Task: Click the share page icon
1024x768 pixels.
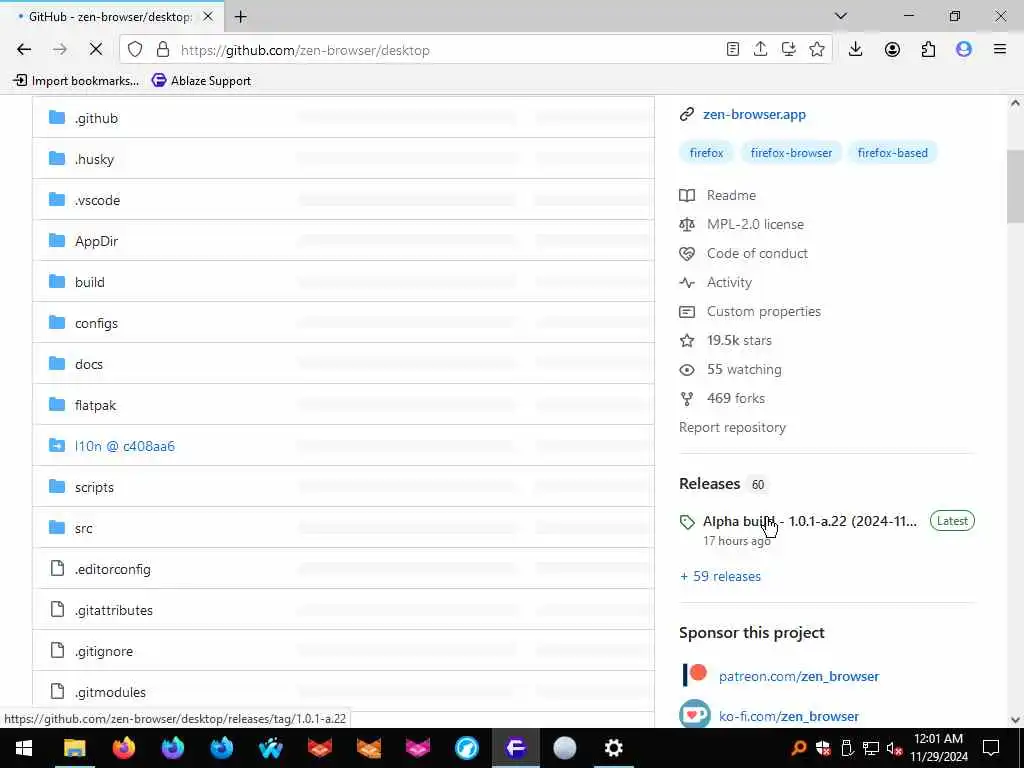Action: tap(760, 50)
